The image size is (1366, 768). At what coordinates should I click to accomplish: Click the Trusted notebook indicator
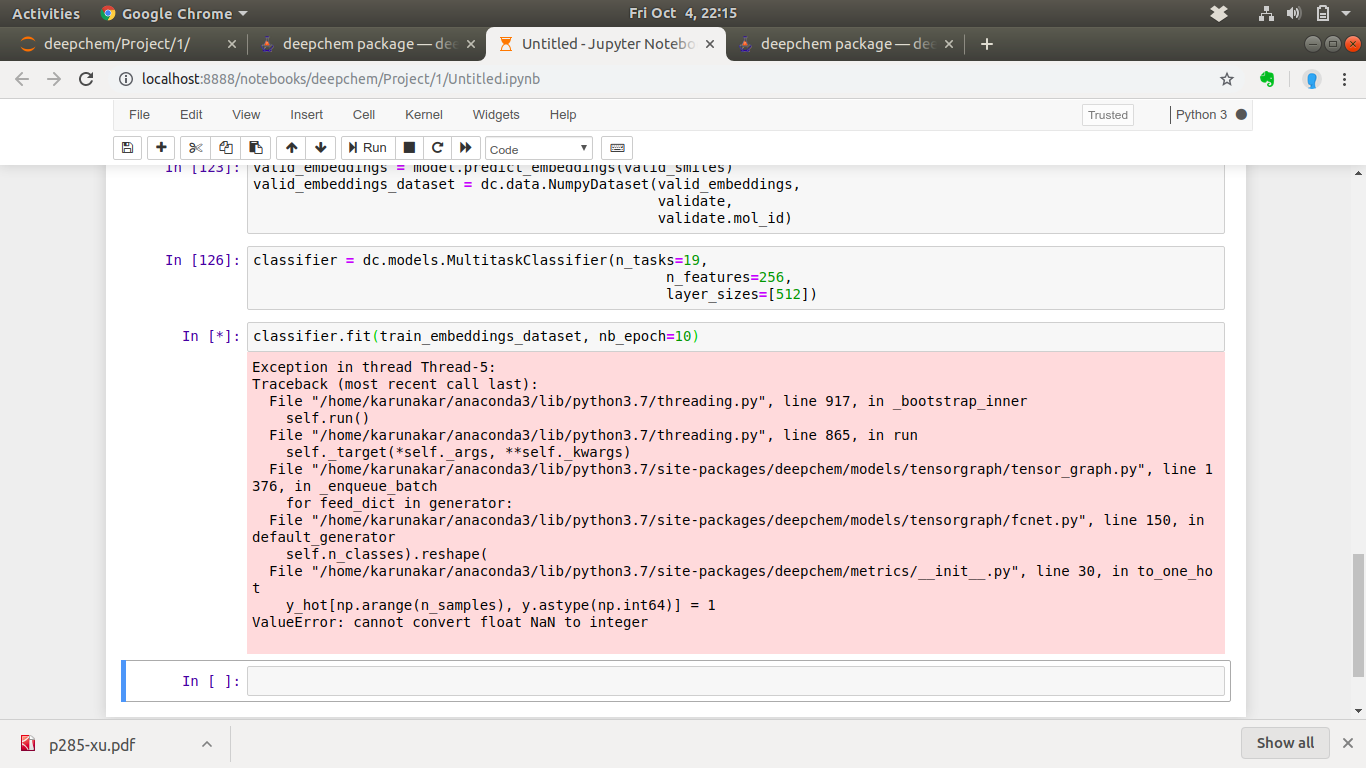pos(1107,114)
